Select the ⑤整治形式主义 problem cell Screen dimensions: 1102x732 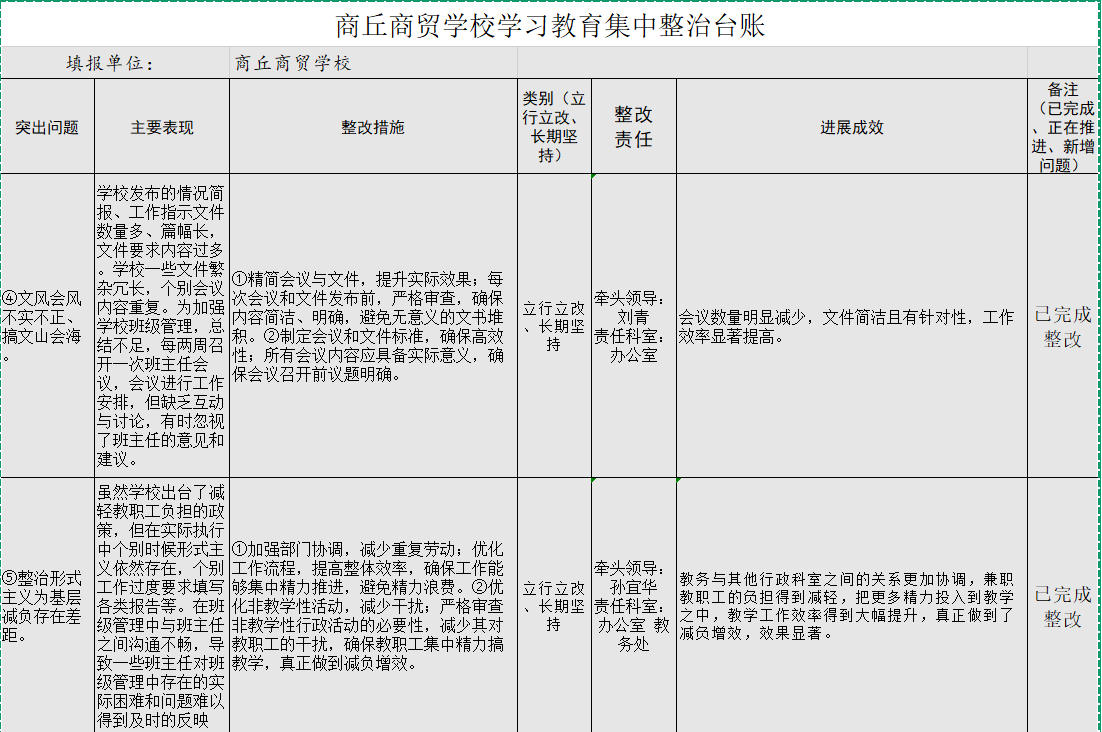(x=47, y=606)
